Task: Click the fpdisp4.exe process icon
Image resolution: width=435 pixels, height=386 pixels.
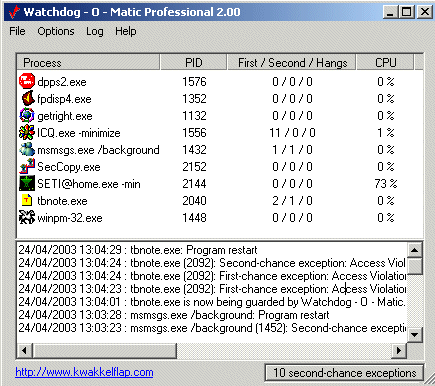Action: click(28, 98)
